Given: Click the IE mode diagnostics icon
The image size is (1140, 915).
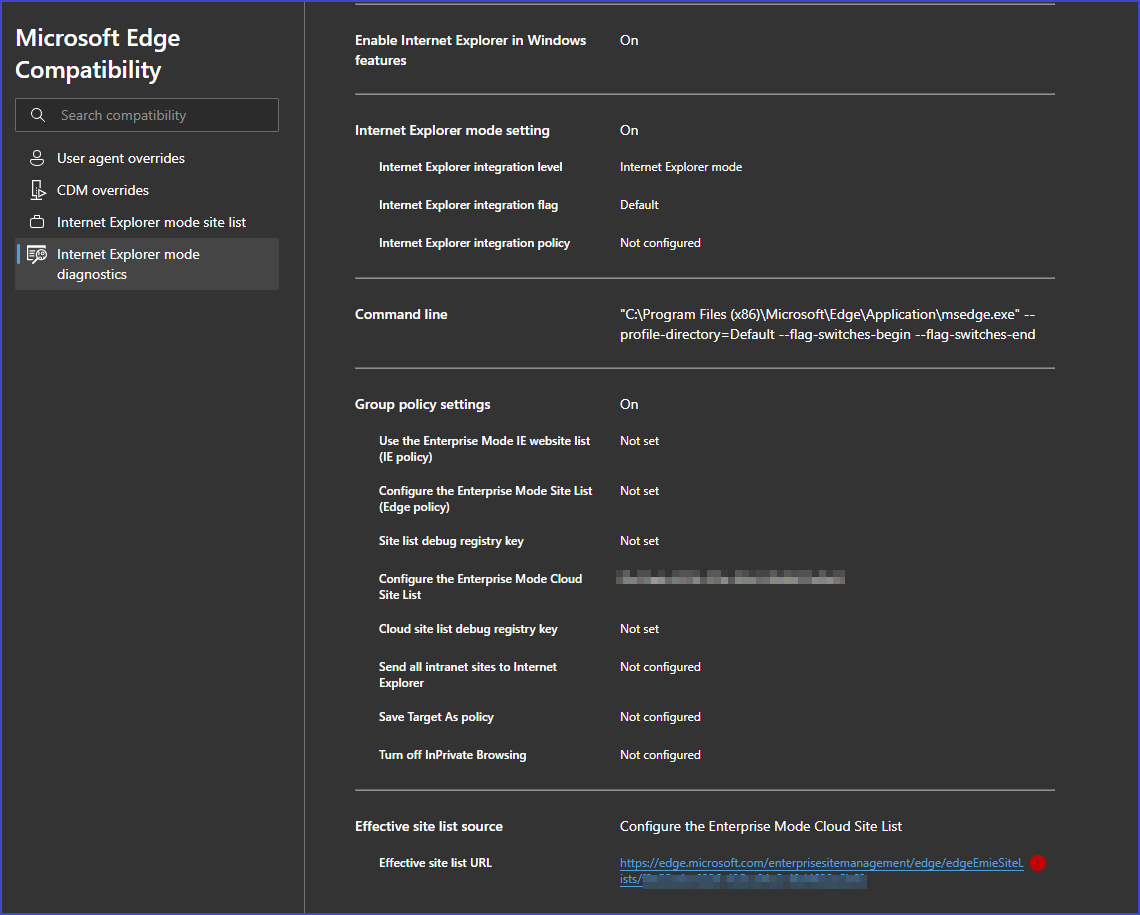Looking at the screenshot, I should click(x=37, y=254).
